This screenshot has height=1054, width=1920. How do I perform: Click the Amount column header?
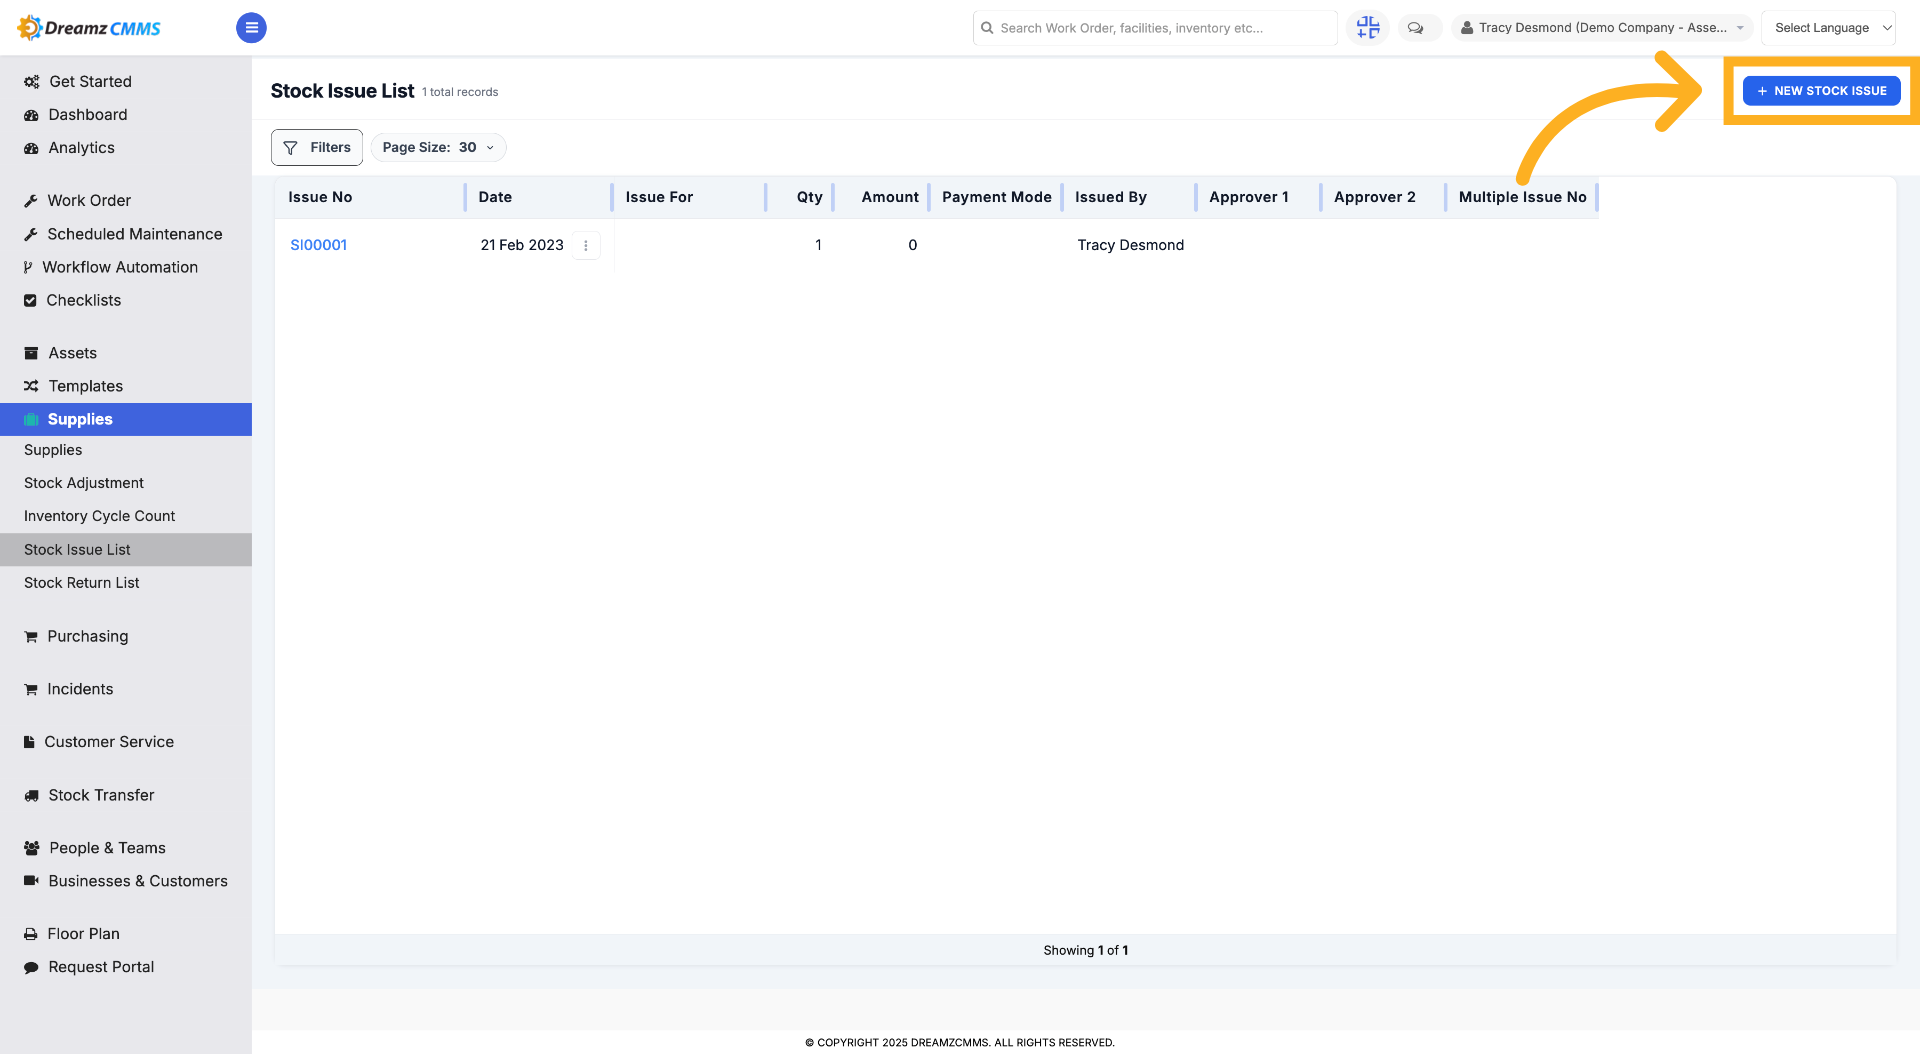pos(890,197)
